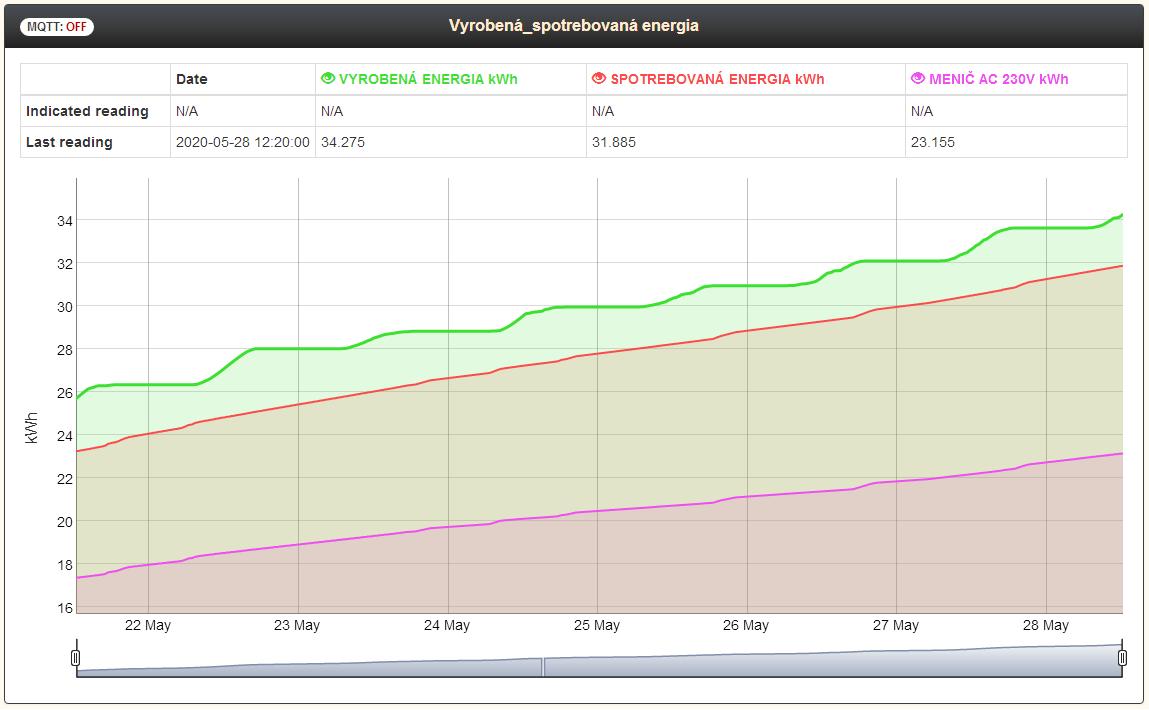Click the Indicated reading row label
Image resolution: width=1149 pixels, height=710 pixels.
tap(87, 111)
